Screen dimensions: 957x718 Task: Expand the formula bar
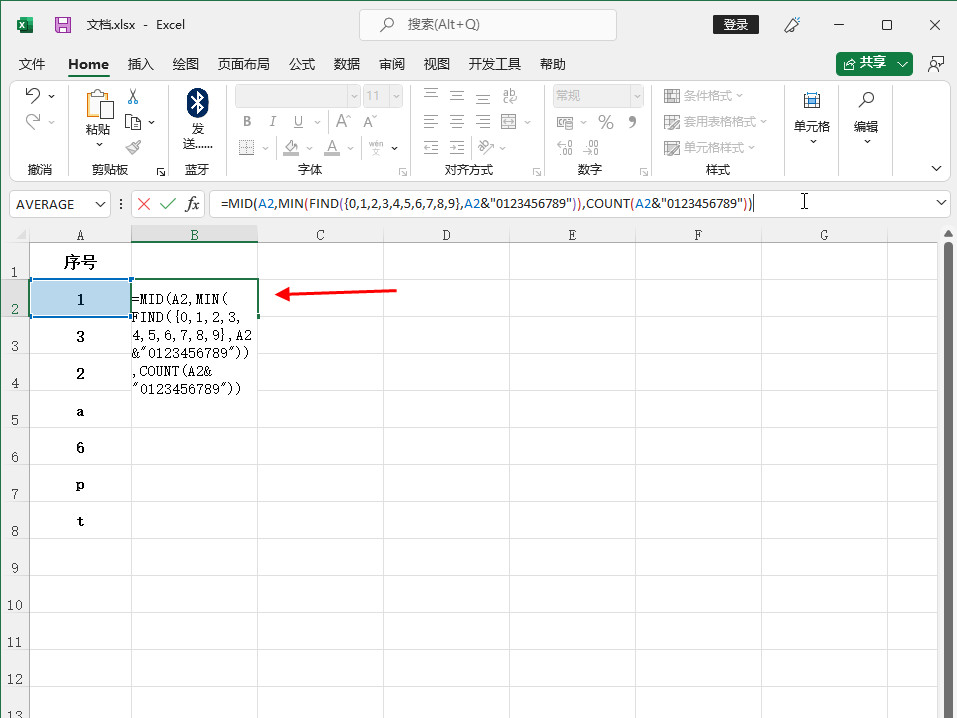click(941, 202)
